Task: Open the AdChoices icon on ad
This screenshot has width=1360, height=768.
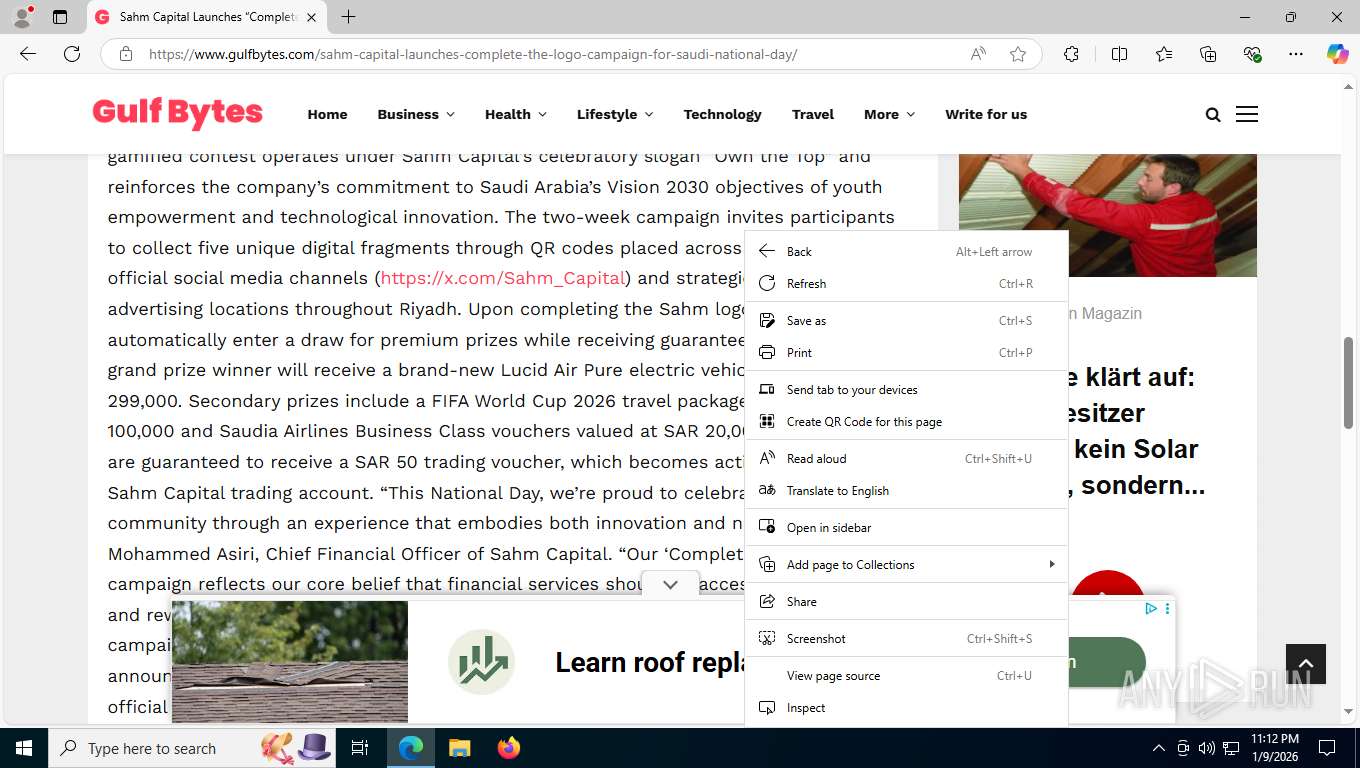Action: pos(1151,608)
